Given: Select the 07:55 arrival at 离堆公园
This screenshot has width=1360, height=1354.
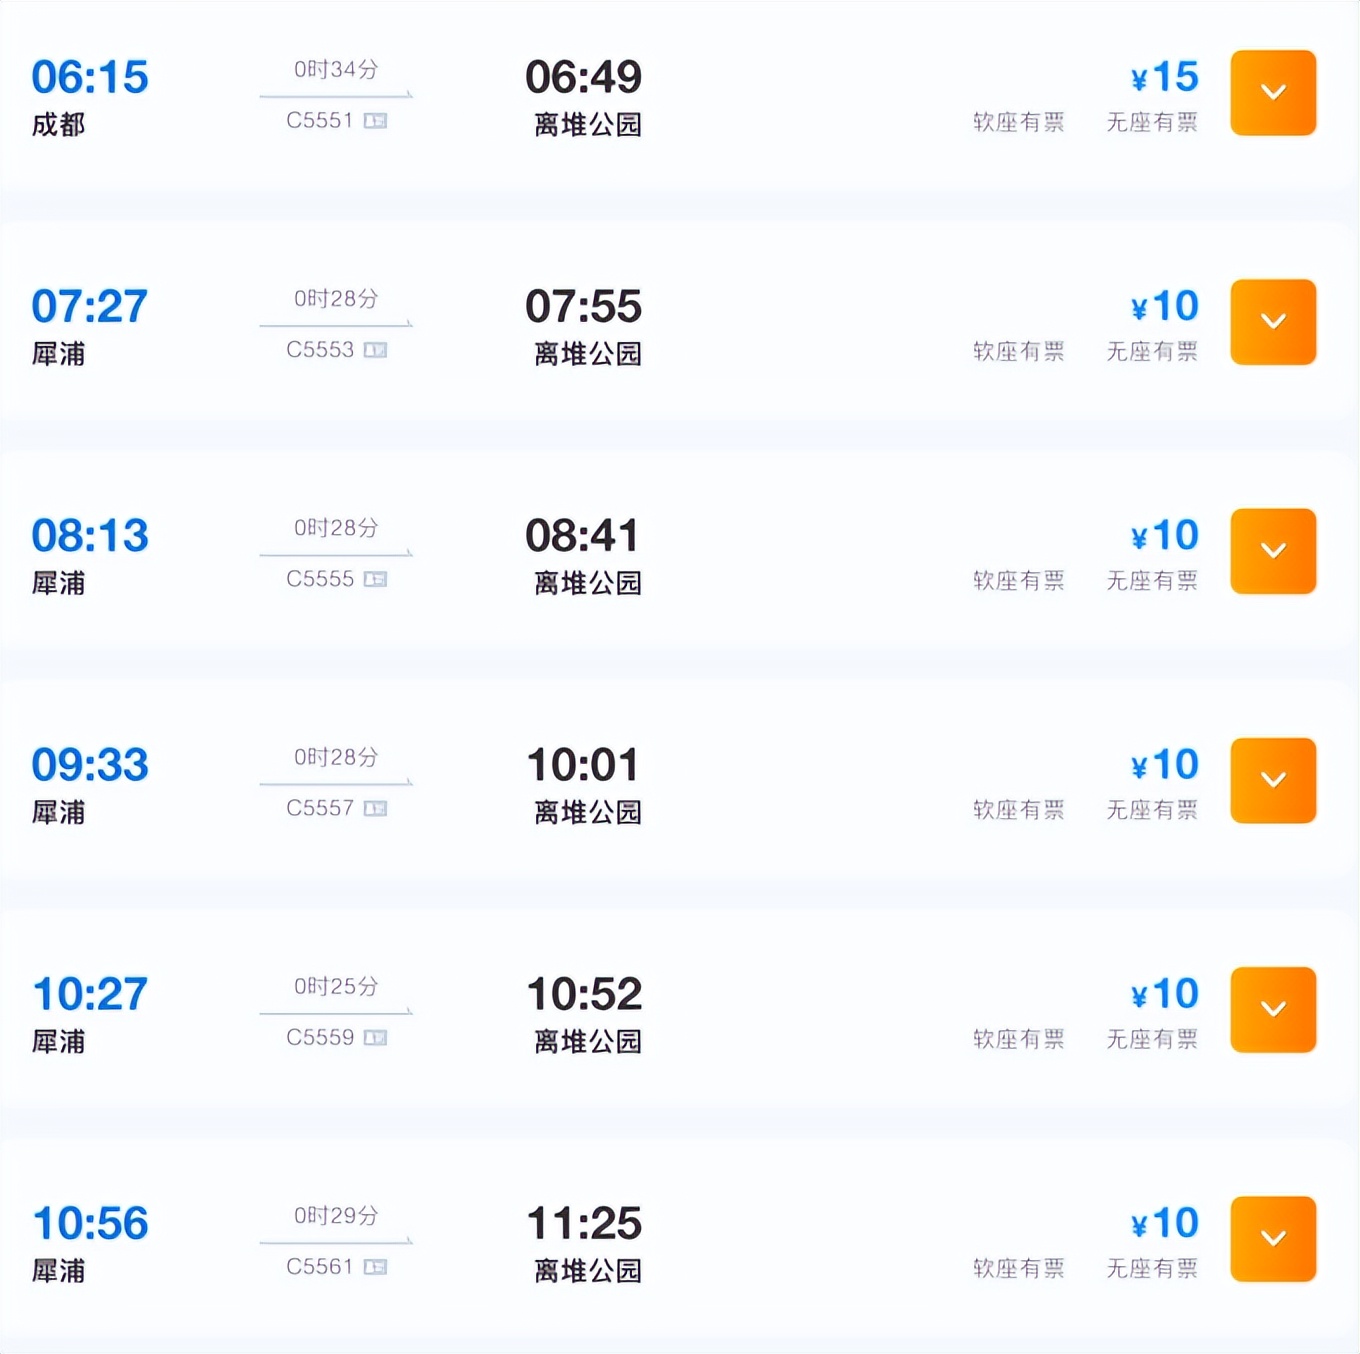Looking at the screenshot, I should (583, 306).
